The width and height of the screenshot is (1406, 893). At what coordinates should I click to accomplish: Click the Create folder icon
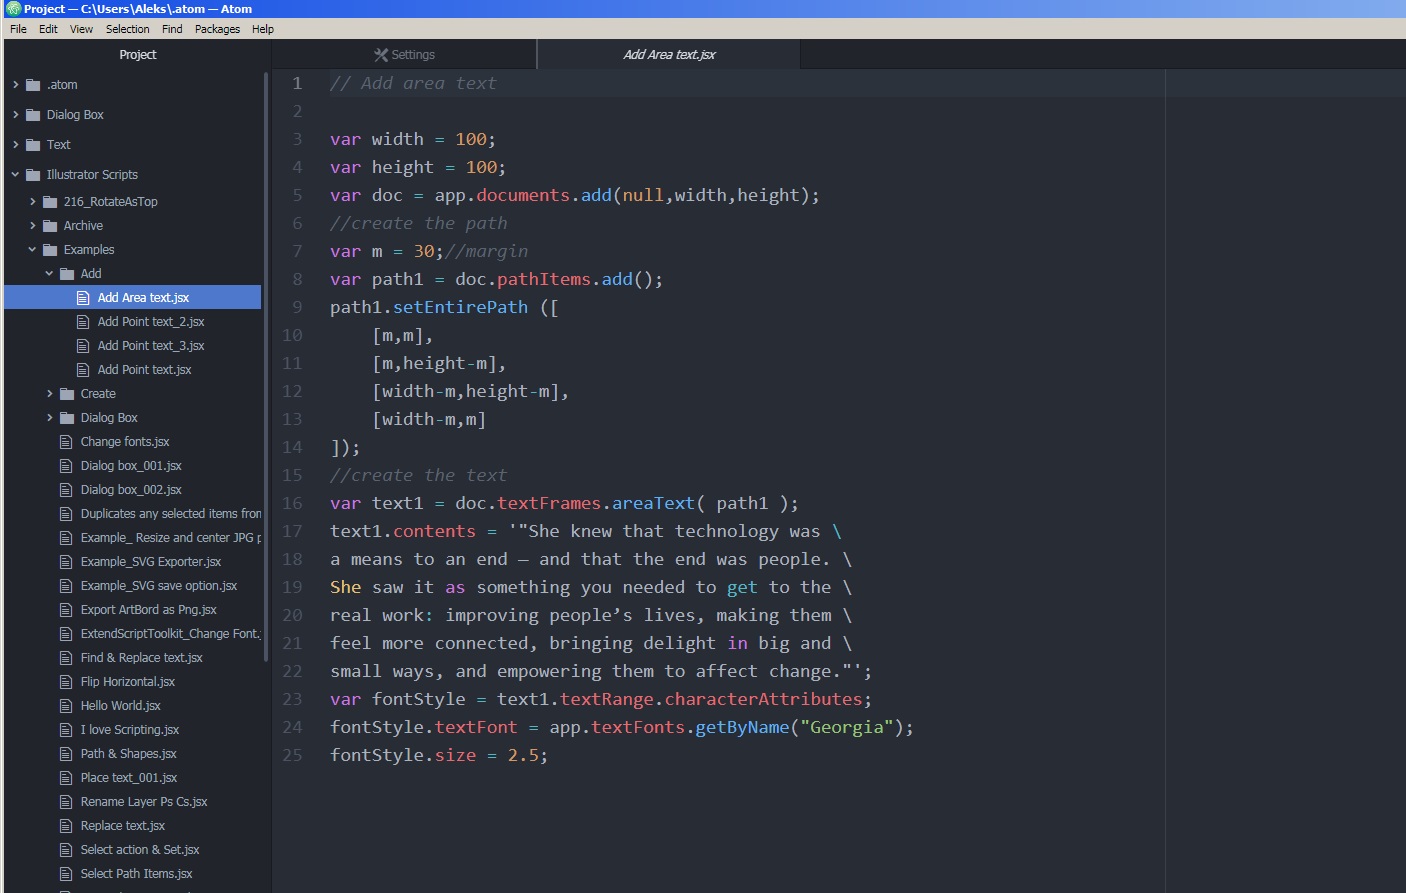point(67,394)
